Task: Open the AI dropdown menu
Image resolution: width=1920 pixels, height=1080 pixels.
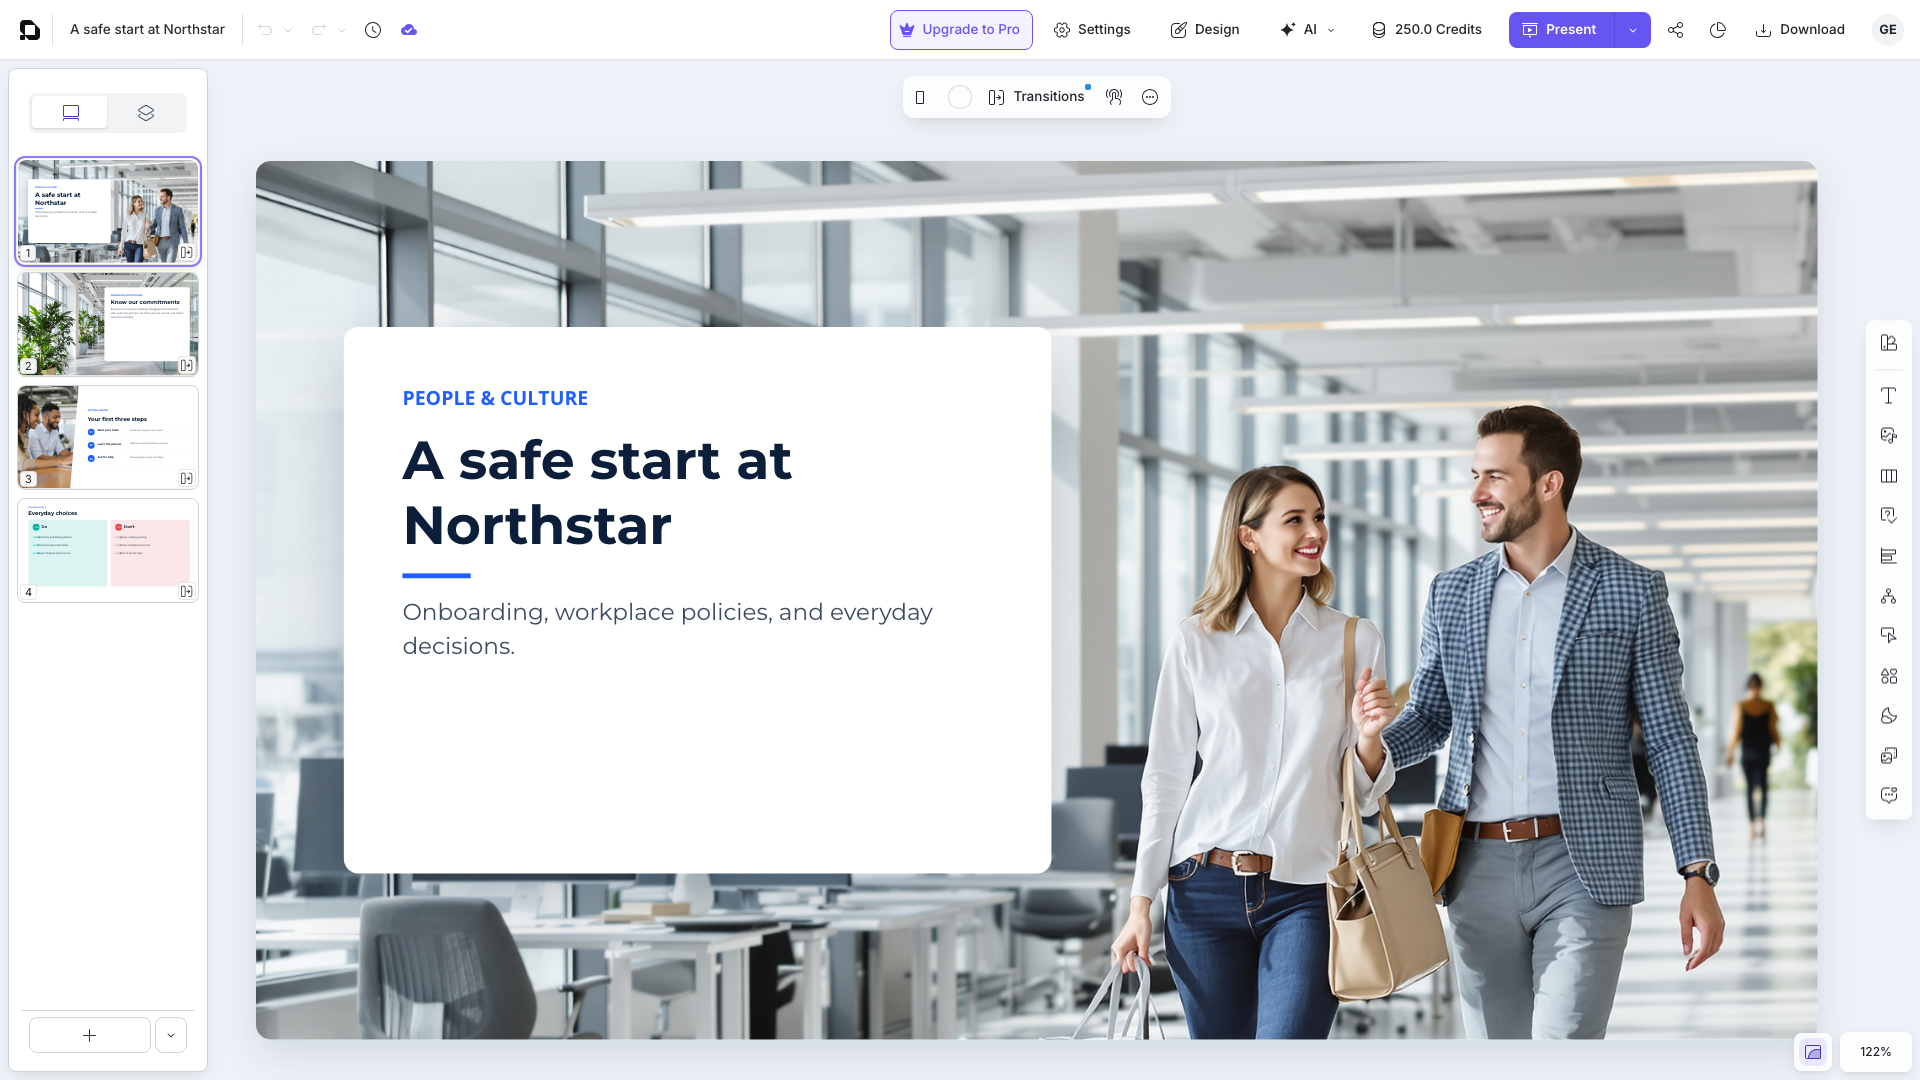Action: pyautogui.click(x=1308, y=30)
